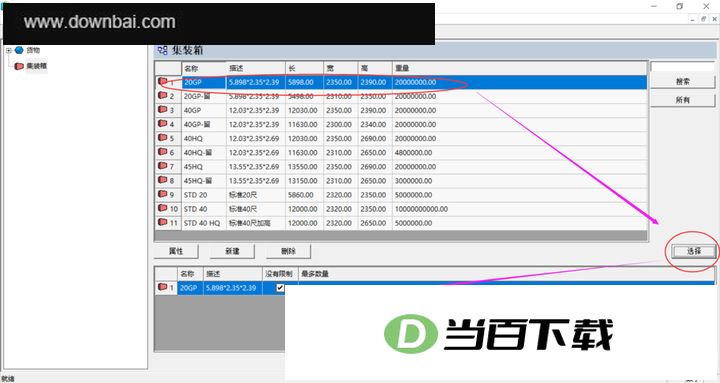This screenshot has width=720, height=383.
Task: Select the 集装箱 tree item
Action: [x=36, y=66]
